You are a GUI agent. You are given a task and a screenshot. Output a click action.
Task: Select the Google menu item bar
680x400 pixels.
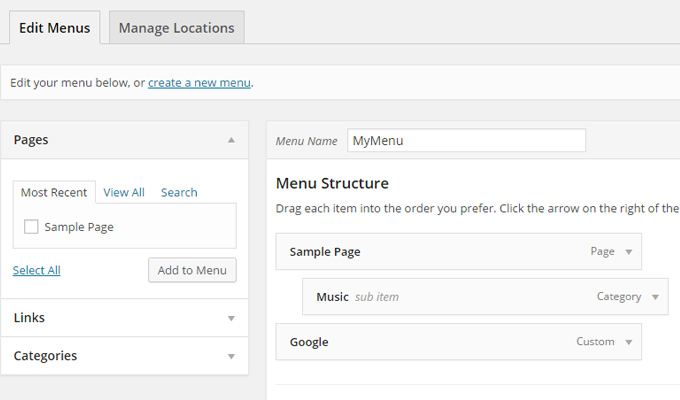tap(458, 342)
